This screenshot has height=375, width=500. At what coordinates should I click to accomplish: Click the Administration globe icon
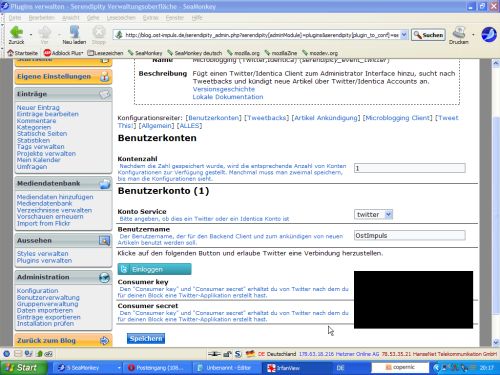[104, 277]
